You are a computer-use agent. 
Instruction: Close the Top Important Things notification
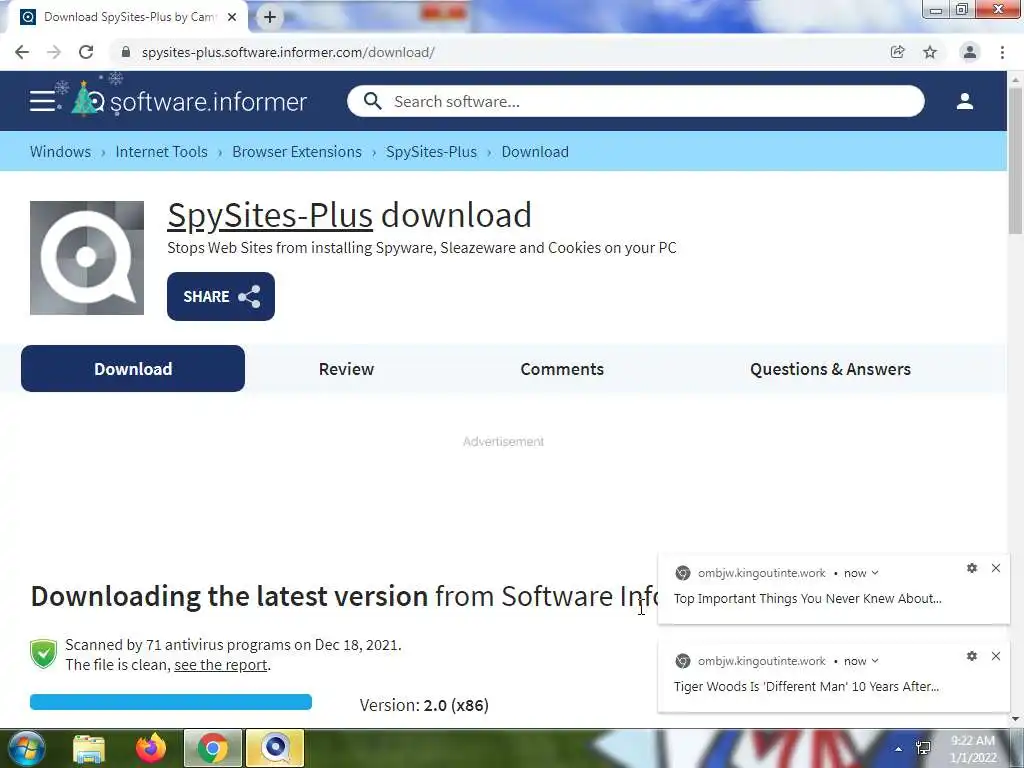(x=996, y=568)
